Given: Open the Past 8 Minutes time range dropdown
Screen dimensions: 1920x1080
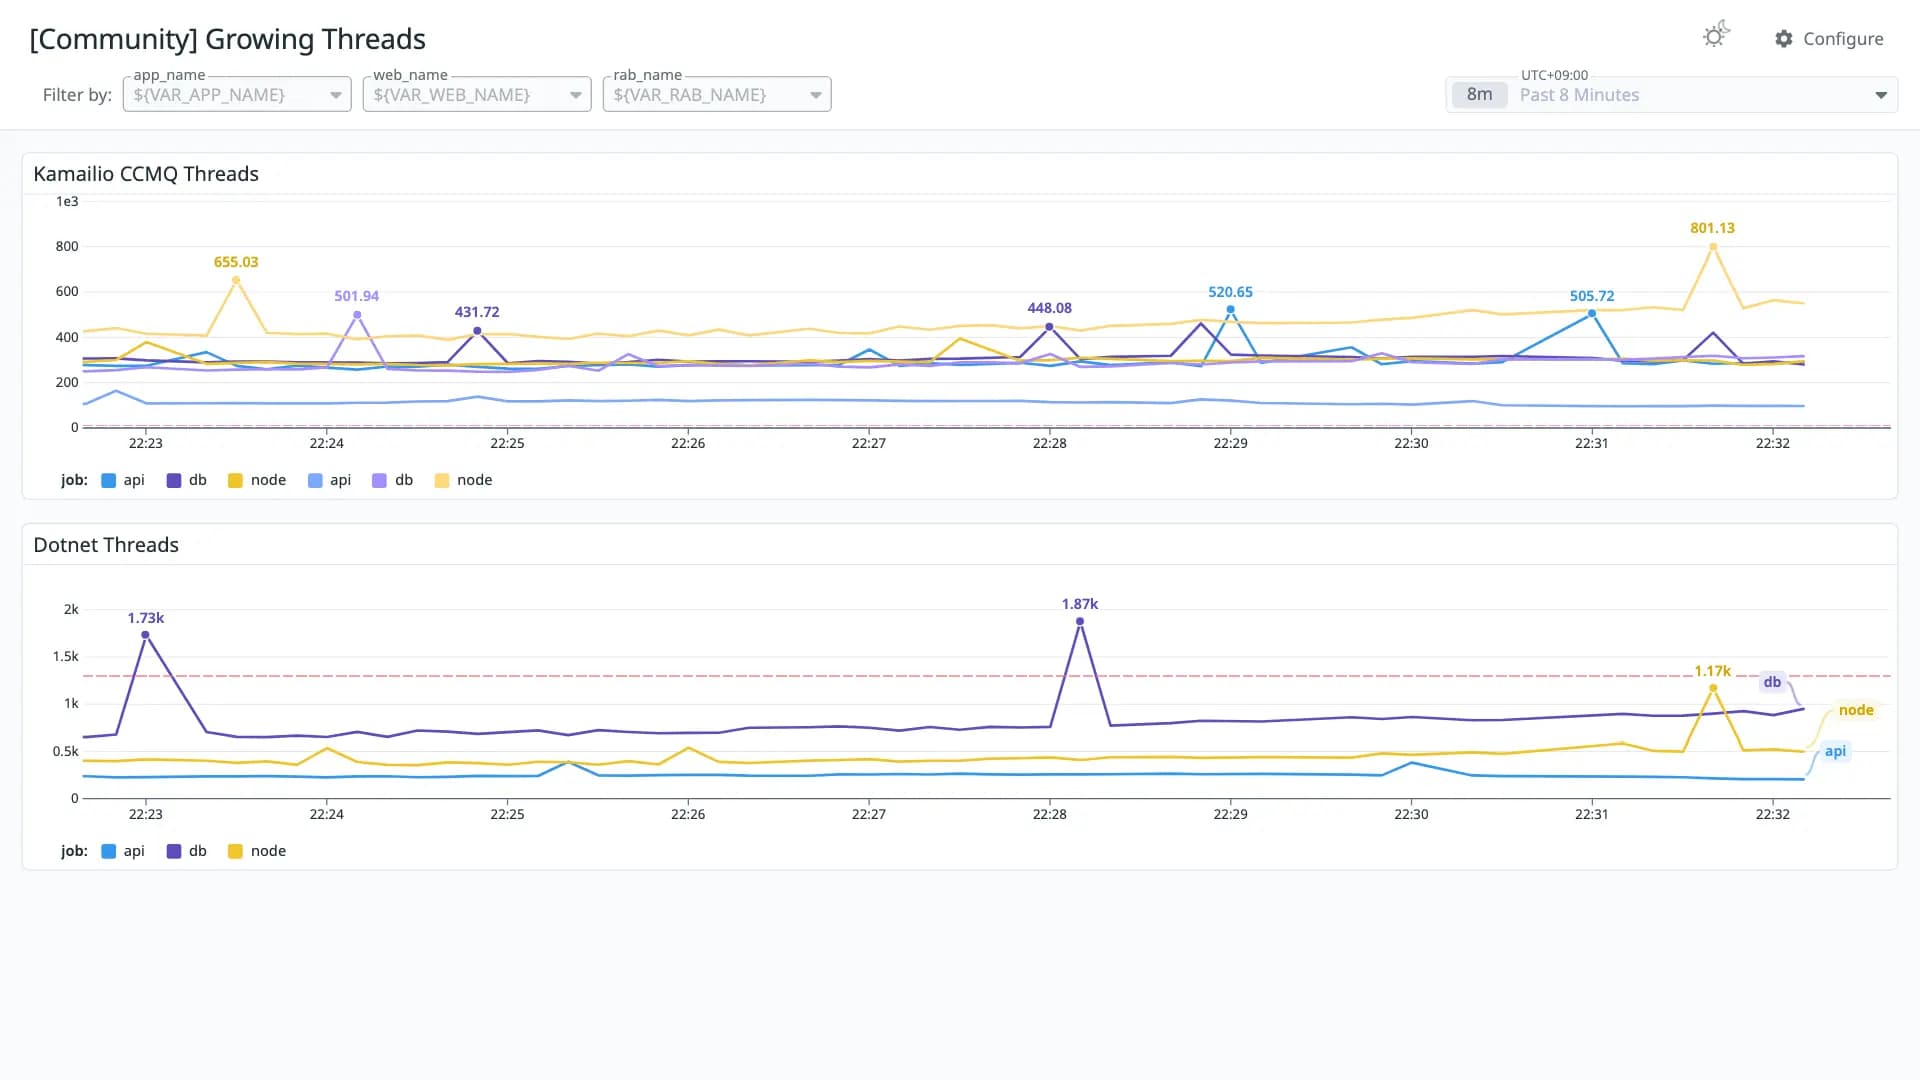Looking at the screenshot, I should 1672,95.
